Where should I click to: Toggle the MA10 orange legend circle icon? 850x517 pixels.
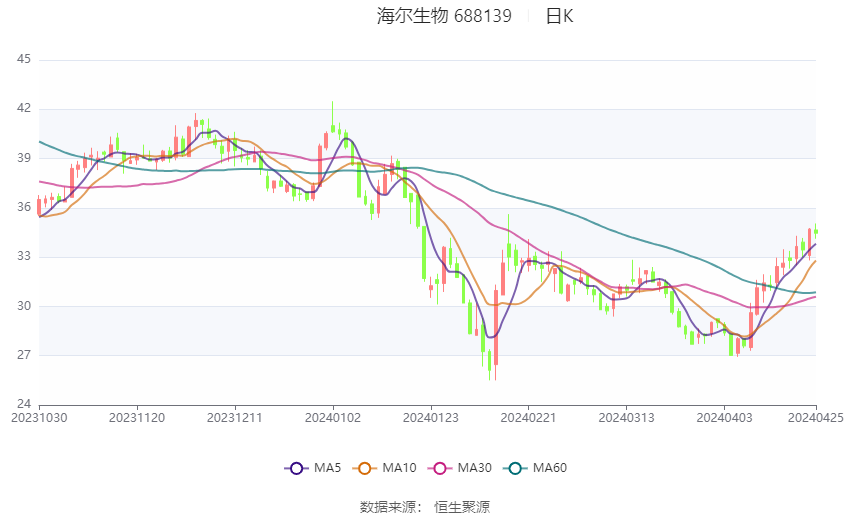click(364, 468)
